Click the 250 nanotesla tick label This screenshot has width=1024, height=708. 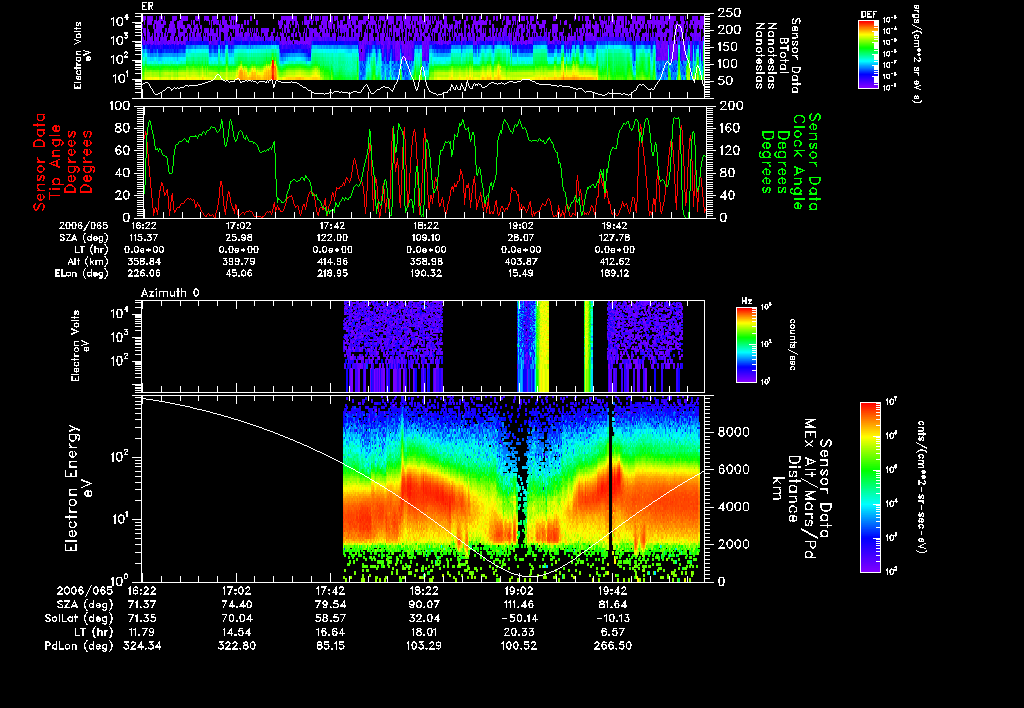(729, 13)
